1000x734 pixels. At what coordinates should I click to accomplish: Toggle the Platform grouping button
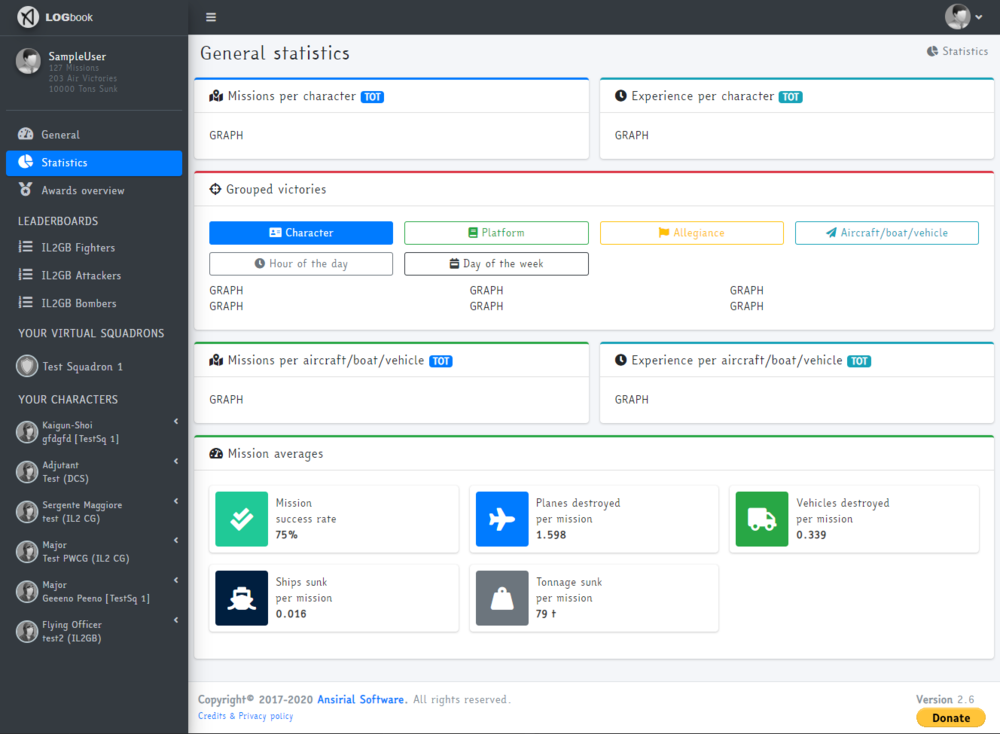click(x=496, y=233)
